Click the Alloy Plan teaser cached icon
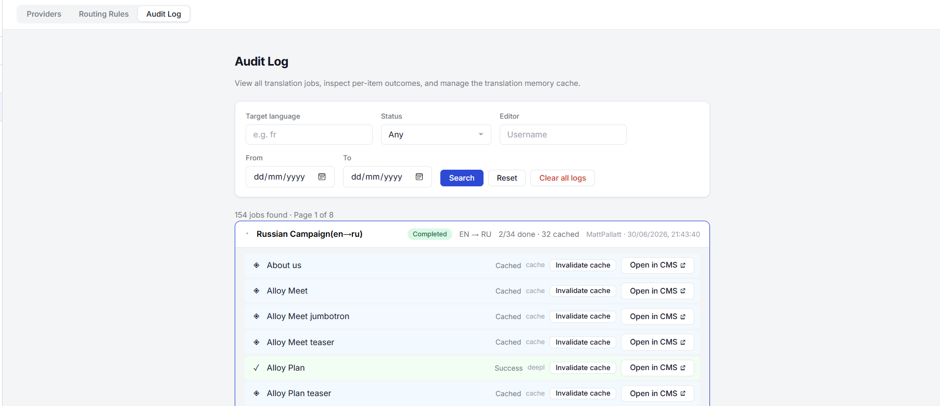The height and width of the screenshot is (406, 940). 257,393
